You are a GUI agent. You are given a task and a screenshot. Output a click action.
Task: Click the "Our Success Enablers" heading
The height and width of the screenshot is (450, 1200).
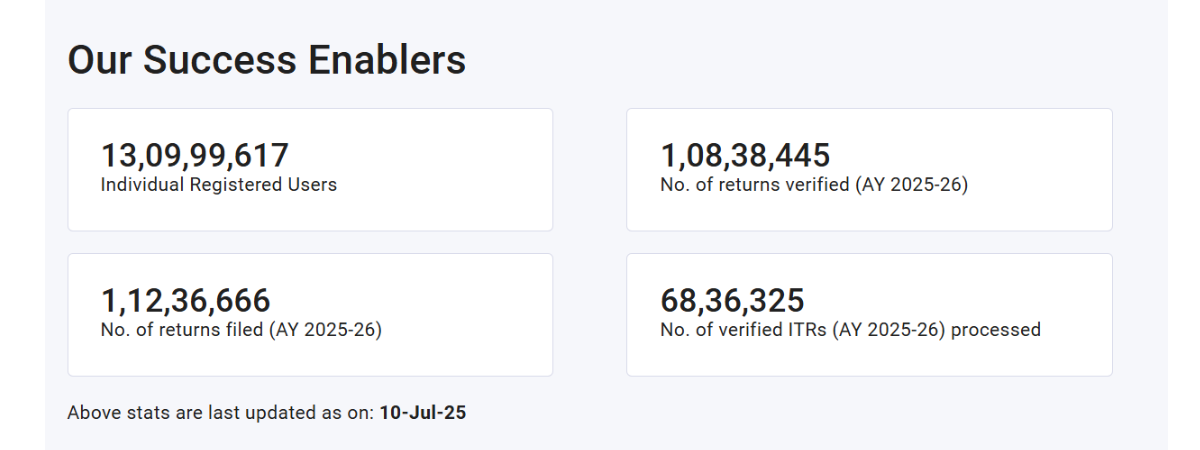pos(266,61)
